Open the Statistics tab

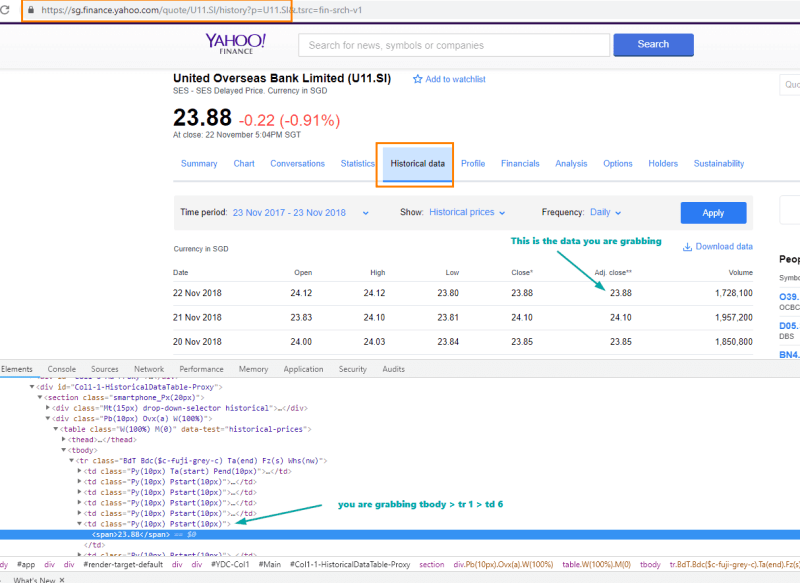point(358,164)
